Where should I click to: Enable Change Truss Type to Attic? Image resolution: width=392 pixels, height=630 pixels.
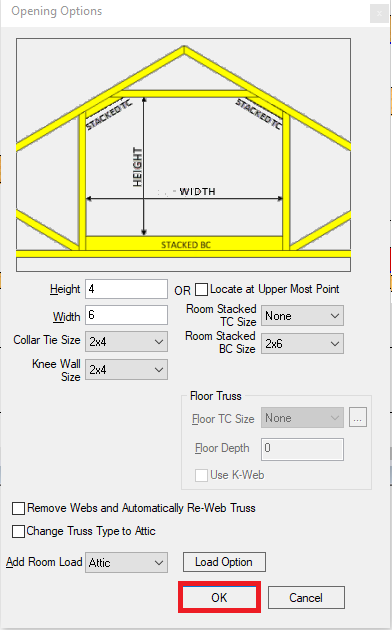click(18, 531)
